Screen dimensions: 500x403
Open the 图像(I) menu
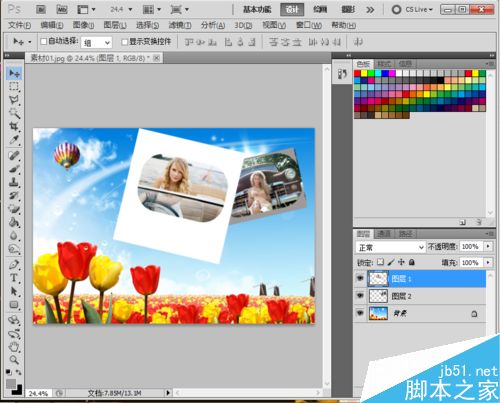[x=83, y=25]
